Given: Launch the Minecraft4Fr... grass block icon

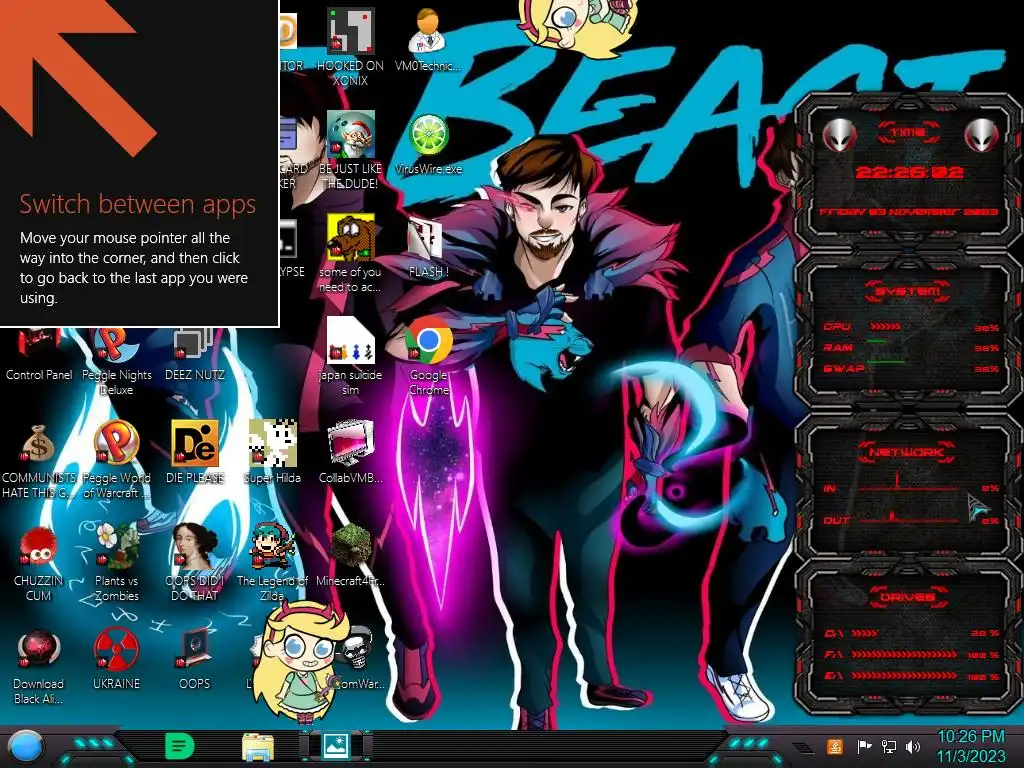Looking at the screenshot, I should (350, 555).
